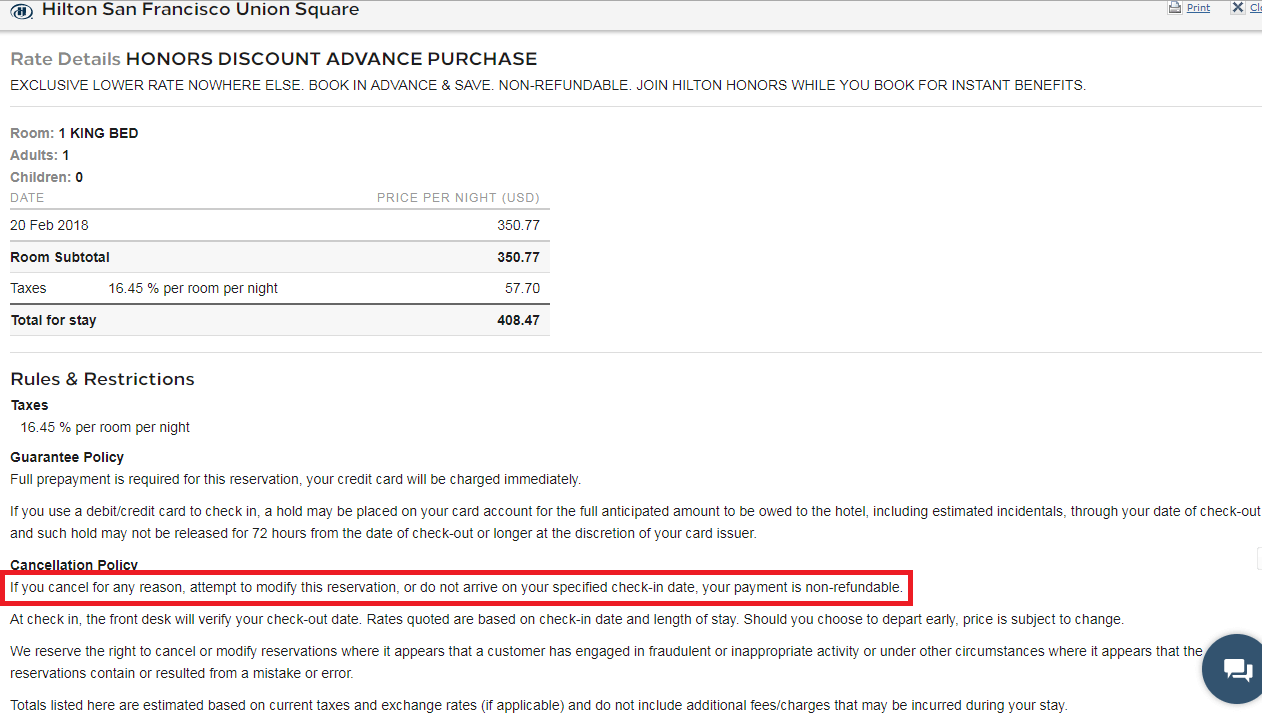The image size is (1262, 718).
Task: Click the DATE column header
Action: click(x=27, y=198)
